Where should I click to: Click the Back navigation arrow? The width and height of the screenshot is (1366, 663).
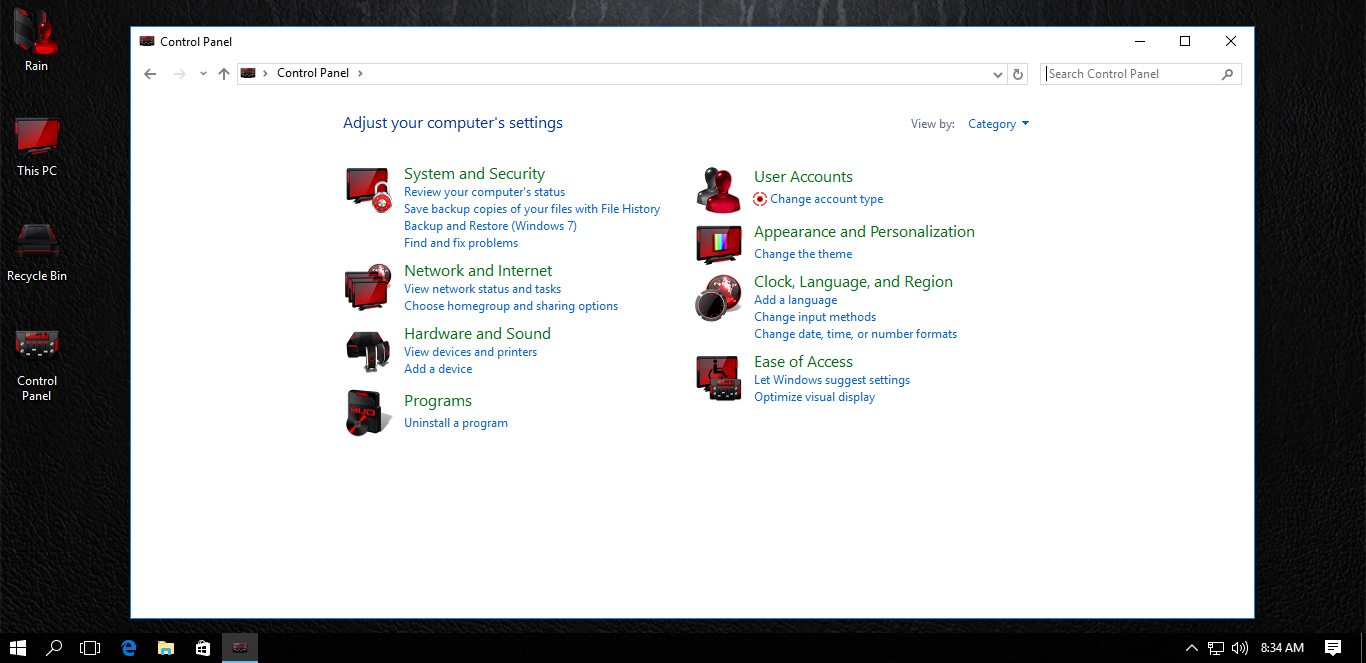150,74
